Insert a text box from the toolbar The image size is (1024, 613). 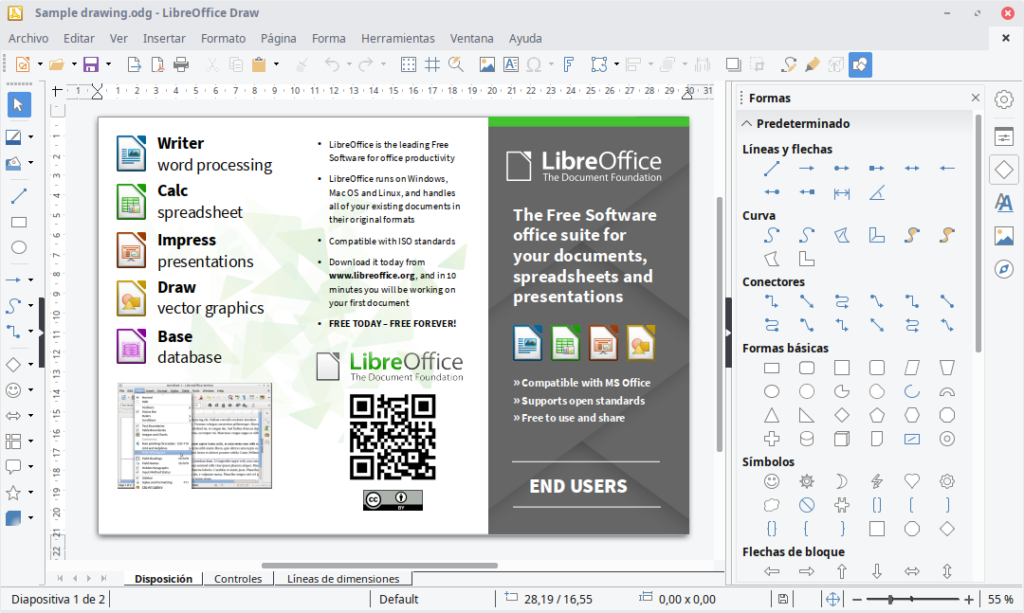tap(510, 64)
